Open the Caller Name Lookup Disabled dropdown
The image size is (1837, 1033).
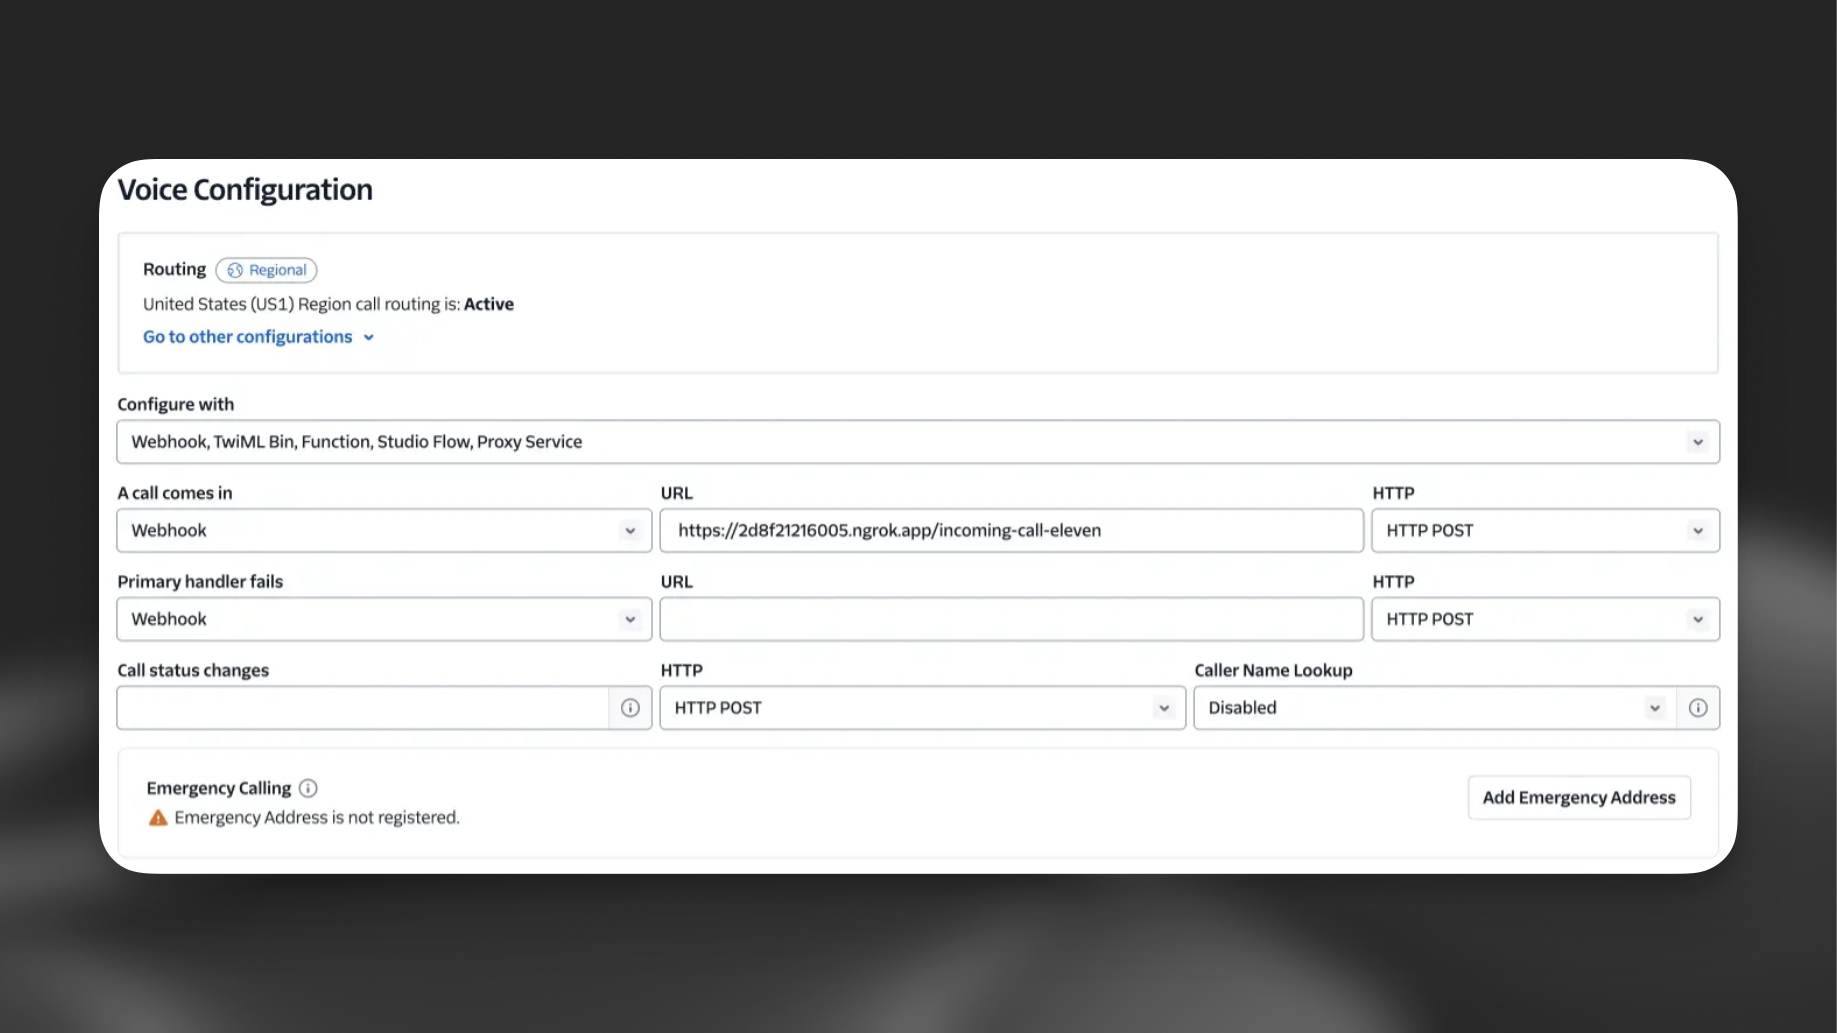1434,708
